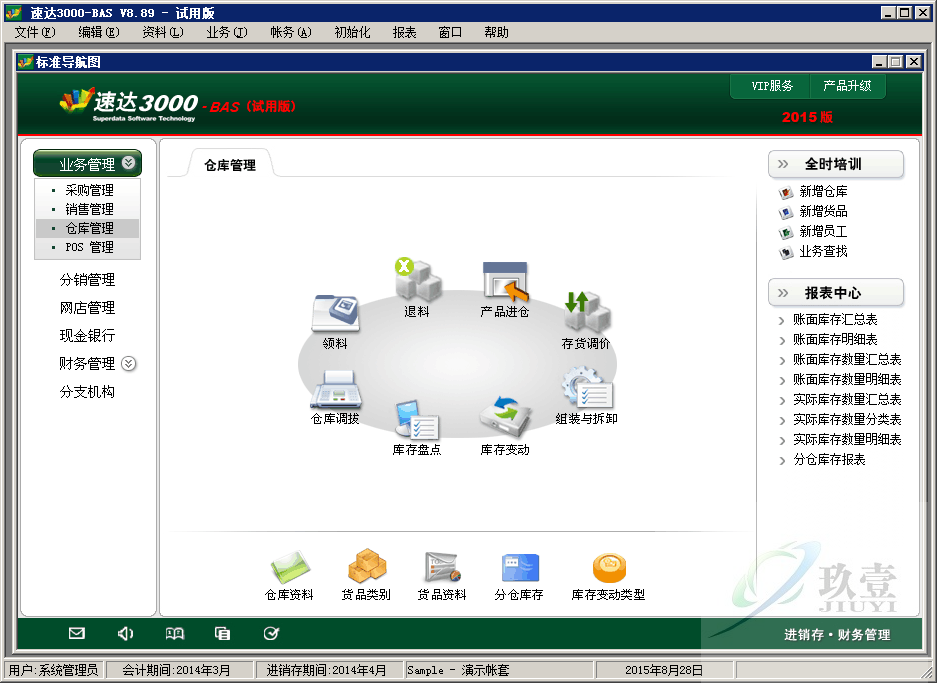Click the speaker icon in bottom bar
Image resolution: width=937 pixels, height=683 pixels.
click(x=125, y=633)
